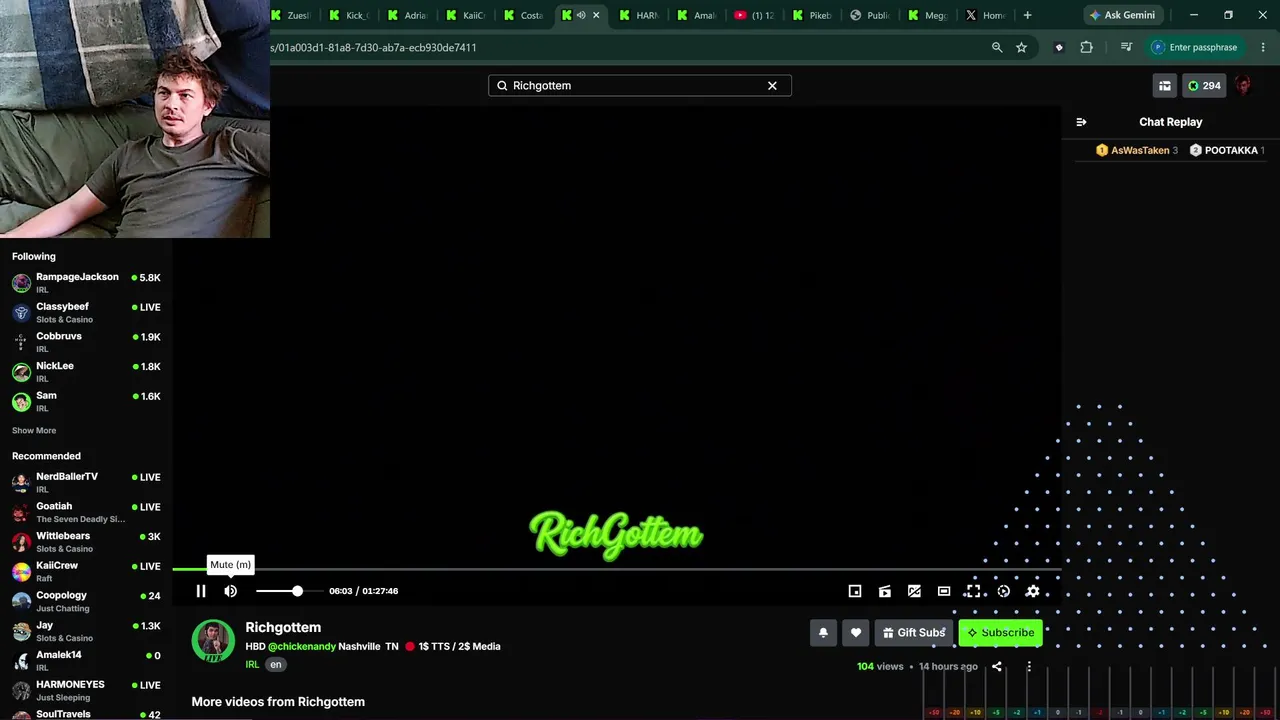Image resolution: width=1280 pixels, height=720 pixels.
Task: Click the green Subscribe button
Action: 1001,633
